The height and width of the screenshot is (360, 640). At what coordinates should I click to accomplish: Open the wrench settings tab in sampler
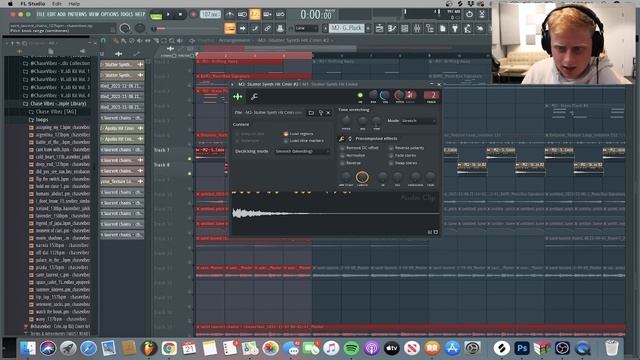click(254, 97)
